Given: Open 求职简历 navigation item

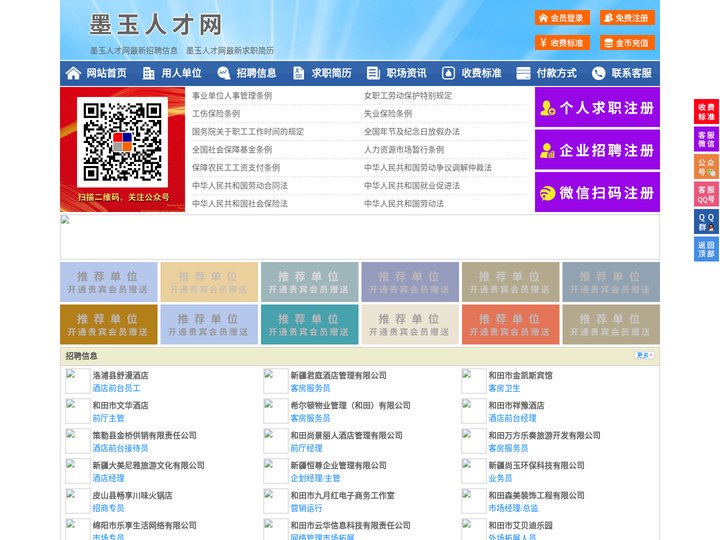Looking at the screenshot, I should coord(332,73).
